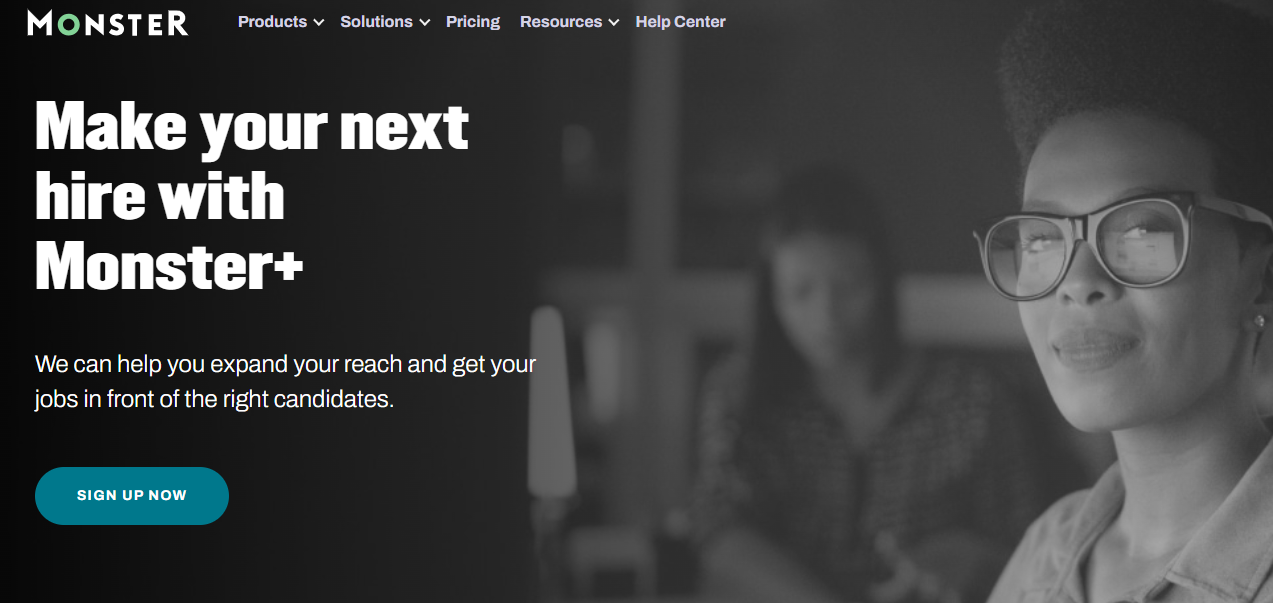Open the Products menu label
Viewport: 1273px width, 603px height.
272,21
